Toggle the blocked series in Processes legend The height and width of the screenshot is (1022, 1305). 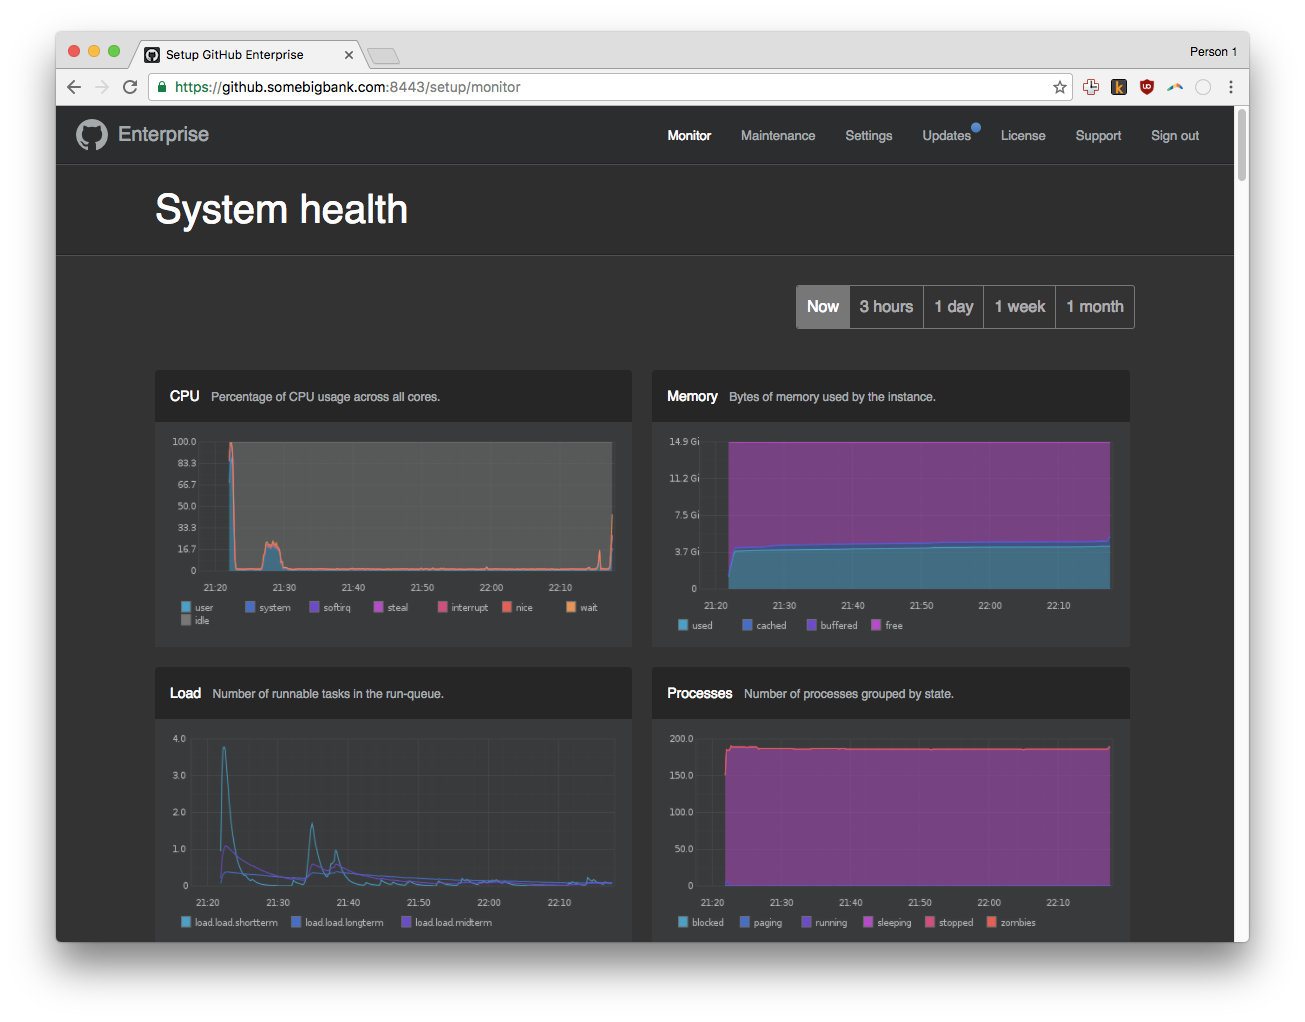coord(700,922)
